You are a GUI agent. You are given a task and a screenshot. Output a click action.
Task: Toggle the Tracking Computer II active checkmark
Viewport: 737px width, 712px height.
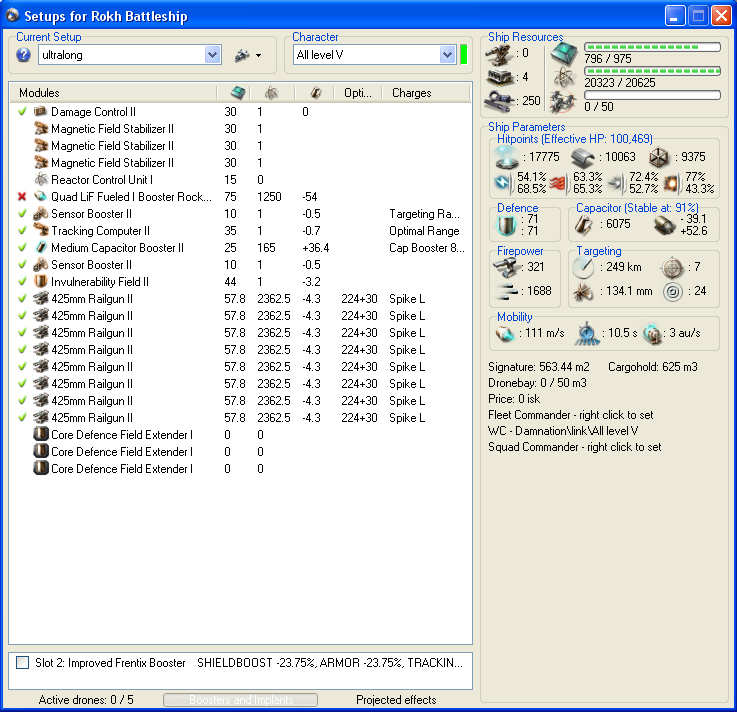point(22,231)
